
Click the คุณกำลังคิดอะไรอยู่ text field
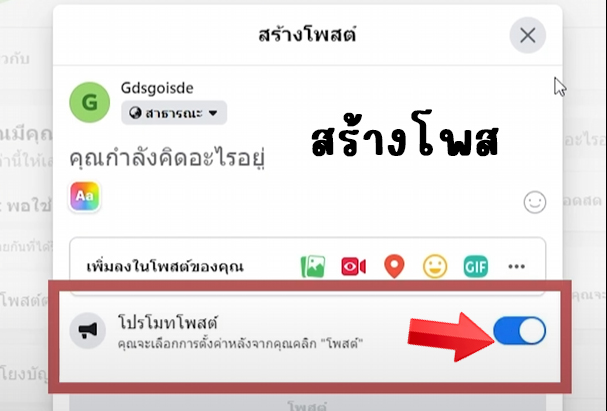167,158
